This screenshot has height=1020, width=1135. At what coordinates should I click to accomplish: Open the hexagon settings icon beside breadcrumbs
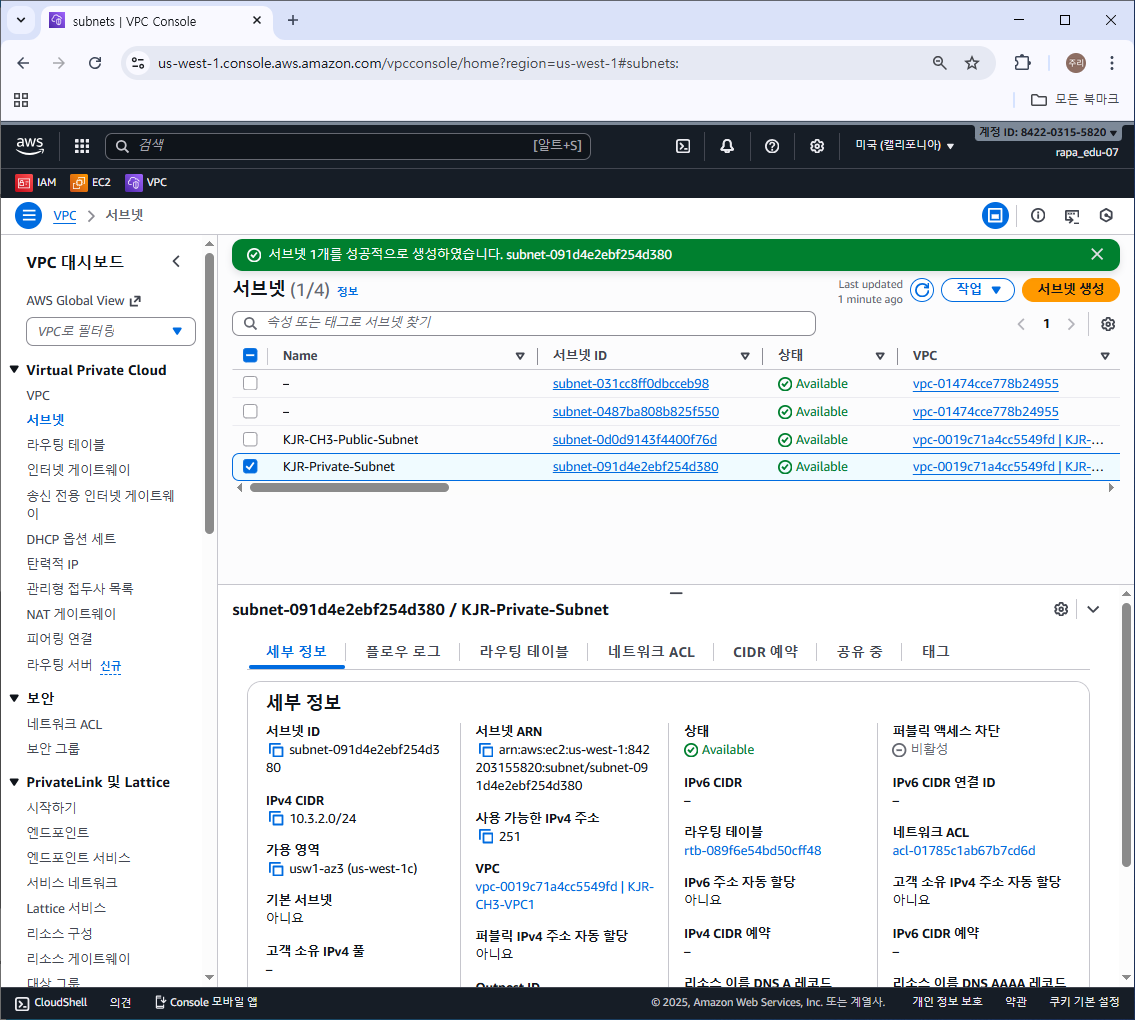pyautogui.click(x=1105, y=215)
